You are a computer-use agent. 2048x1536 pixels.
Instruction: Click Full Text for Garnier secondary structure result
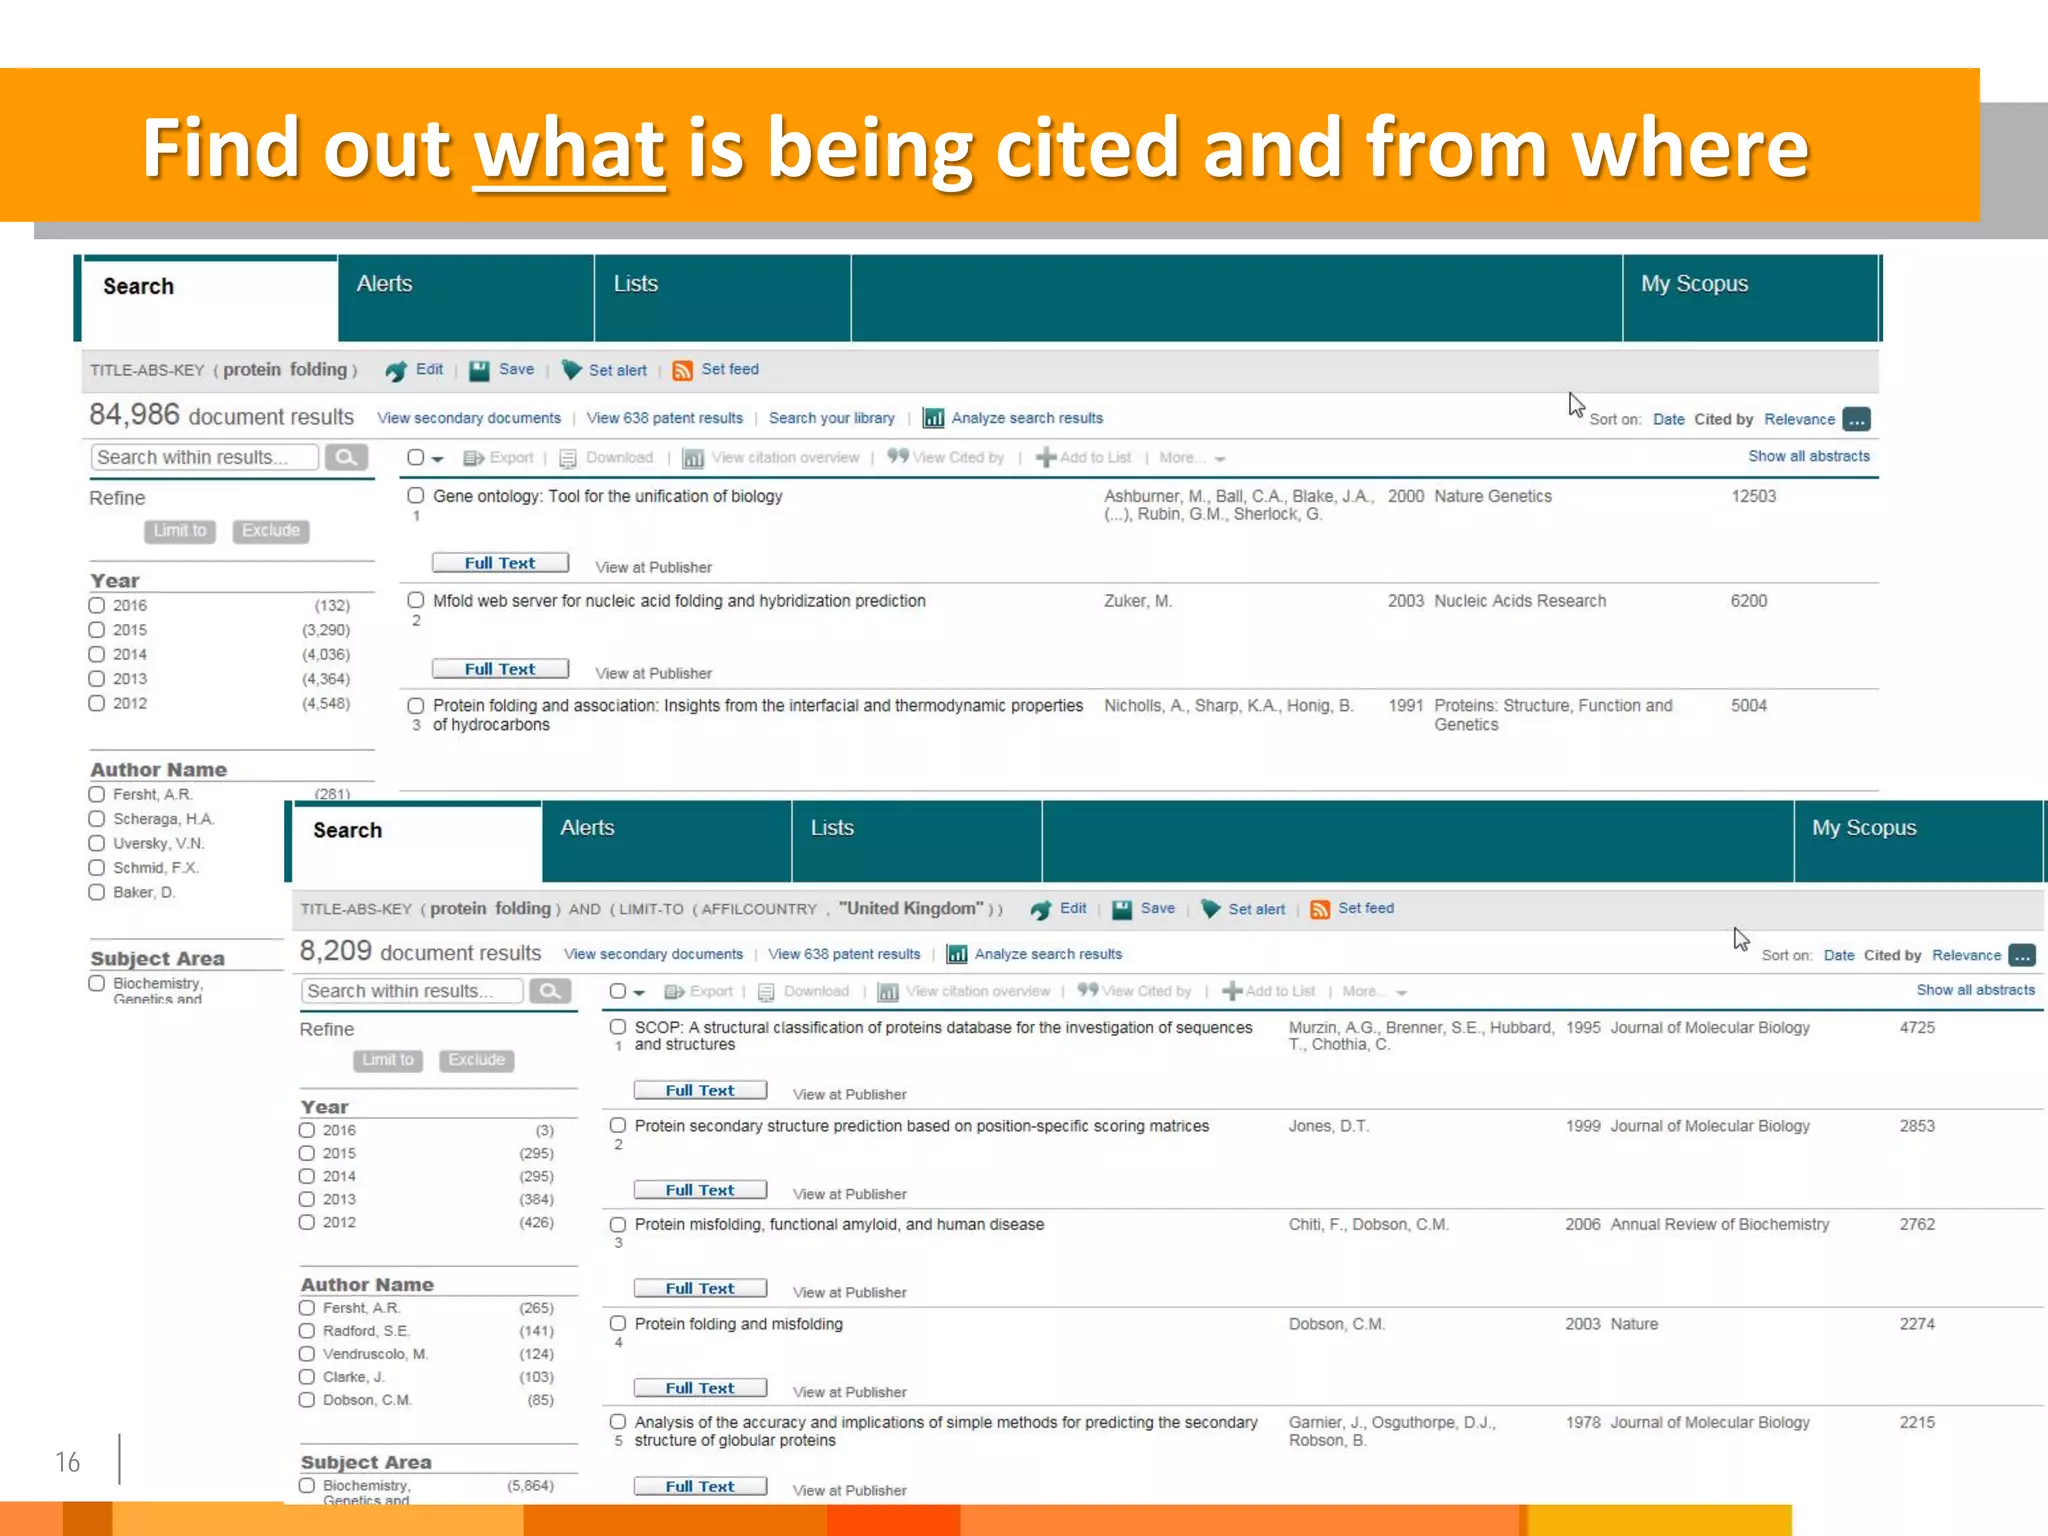pyautogui.click(x=700, y=1486)
